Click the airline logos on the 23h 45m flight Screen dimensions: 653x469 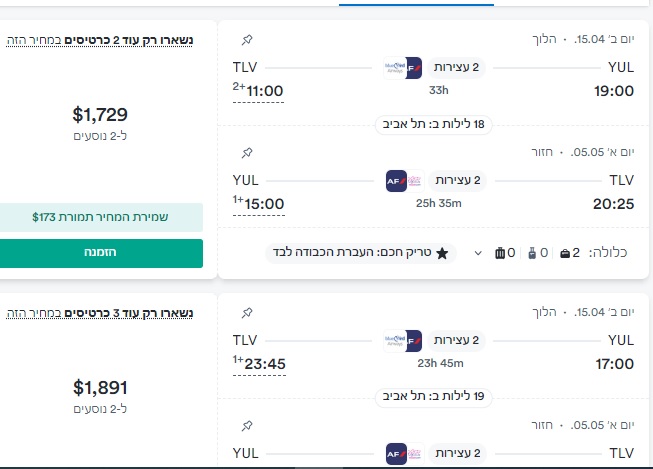(403, 340)
